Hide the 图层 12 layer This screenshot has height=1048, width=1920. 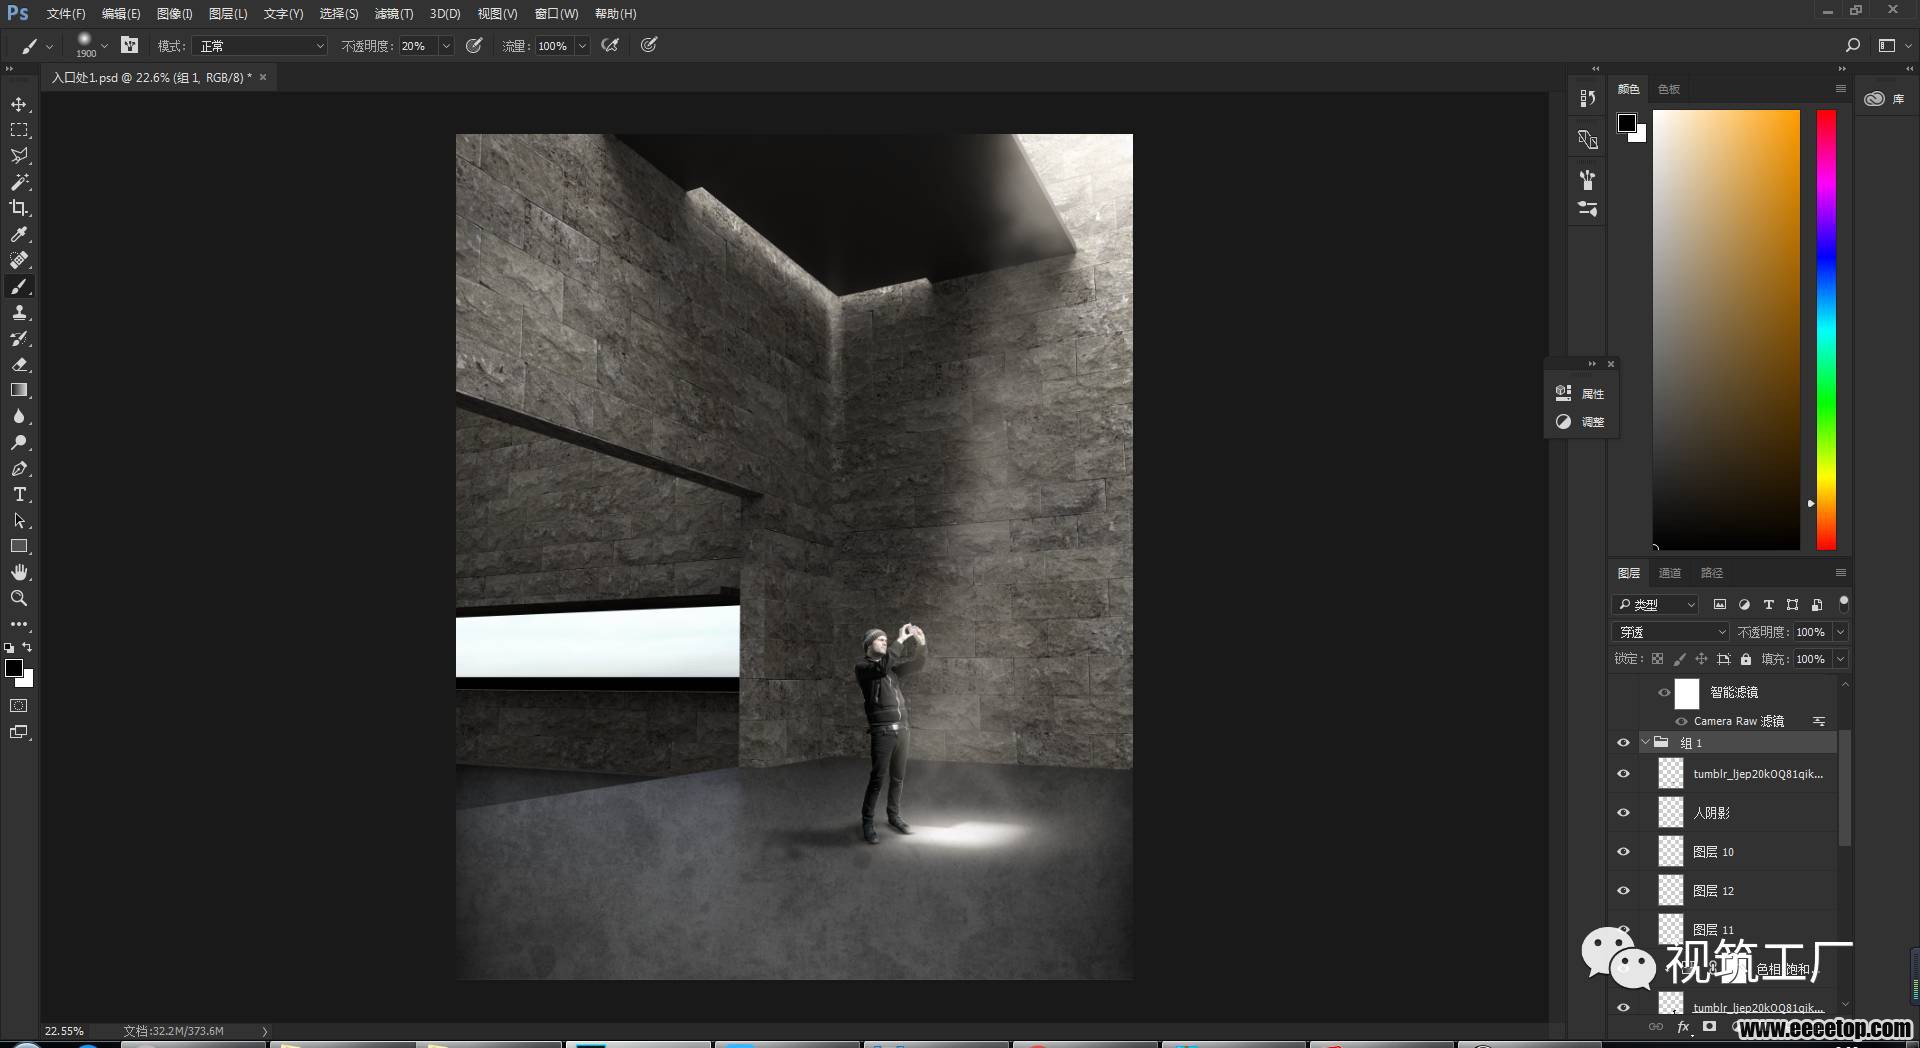click(x=1623, y=890)
